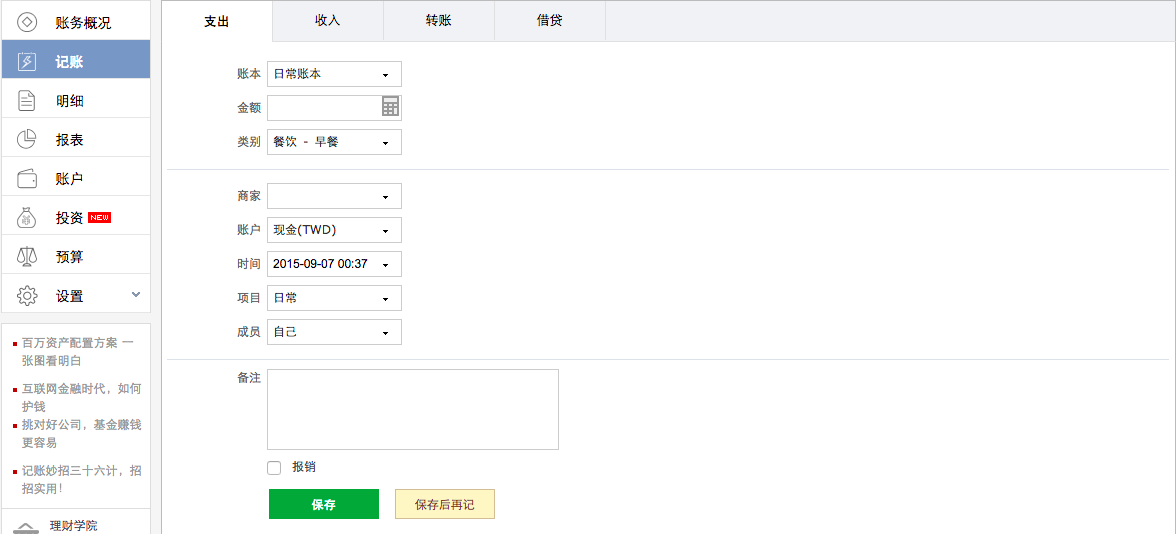Toggle the 报销 checkbox
This screenshot has height=534, width=1176.
[274, 467]
